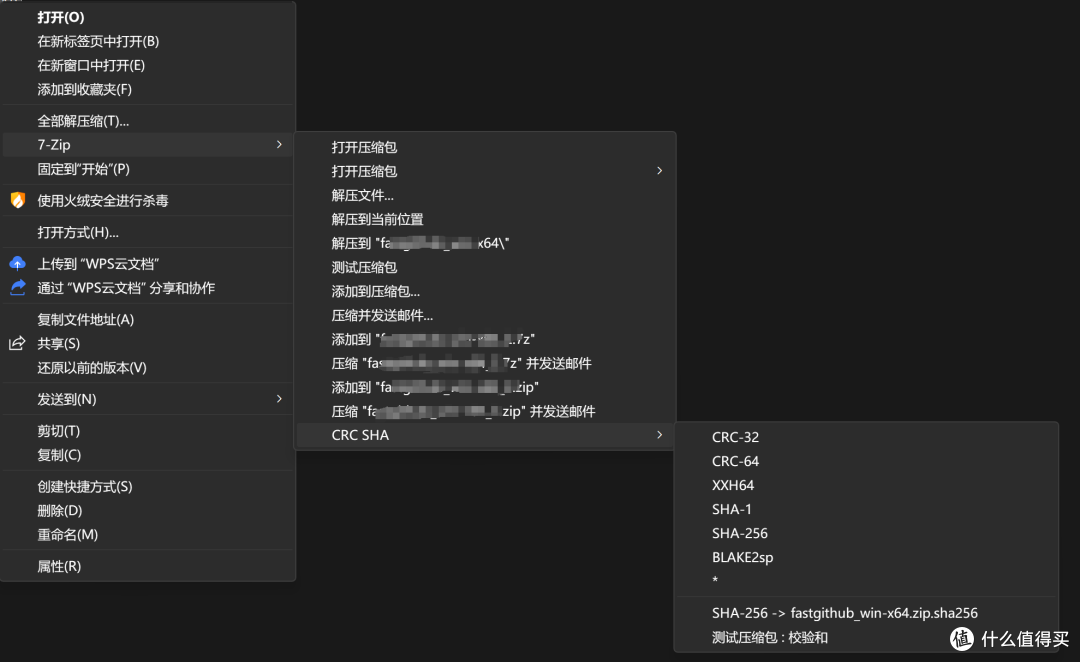Viewport: 1080px width, 662px height.
Task: Click the share icon beside 共享(S)
Action: [x=17, y=343]
